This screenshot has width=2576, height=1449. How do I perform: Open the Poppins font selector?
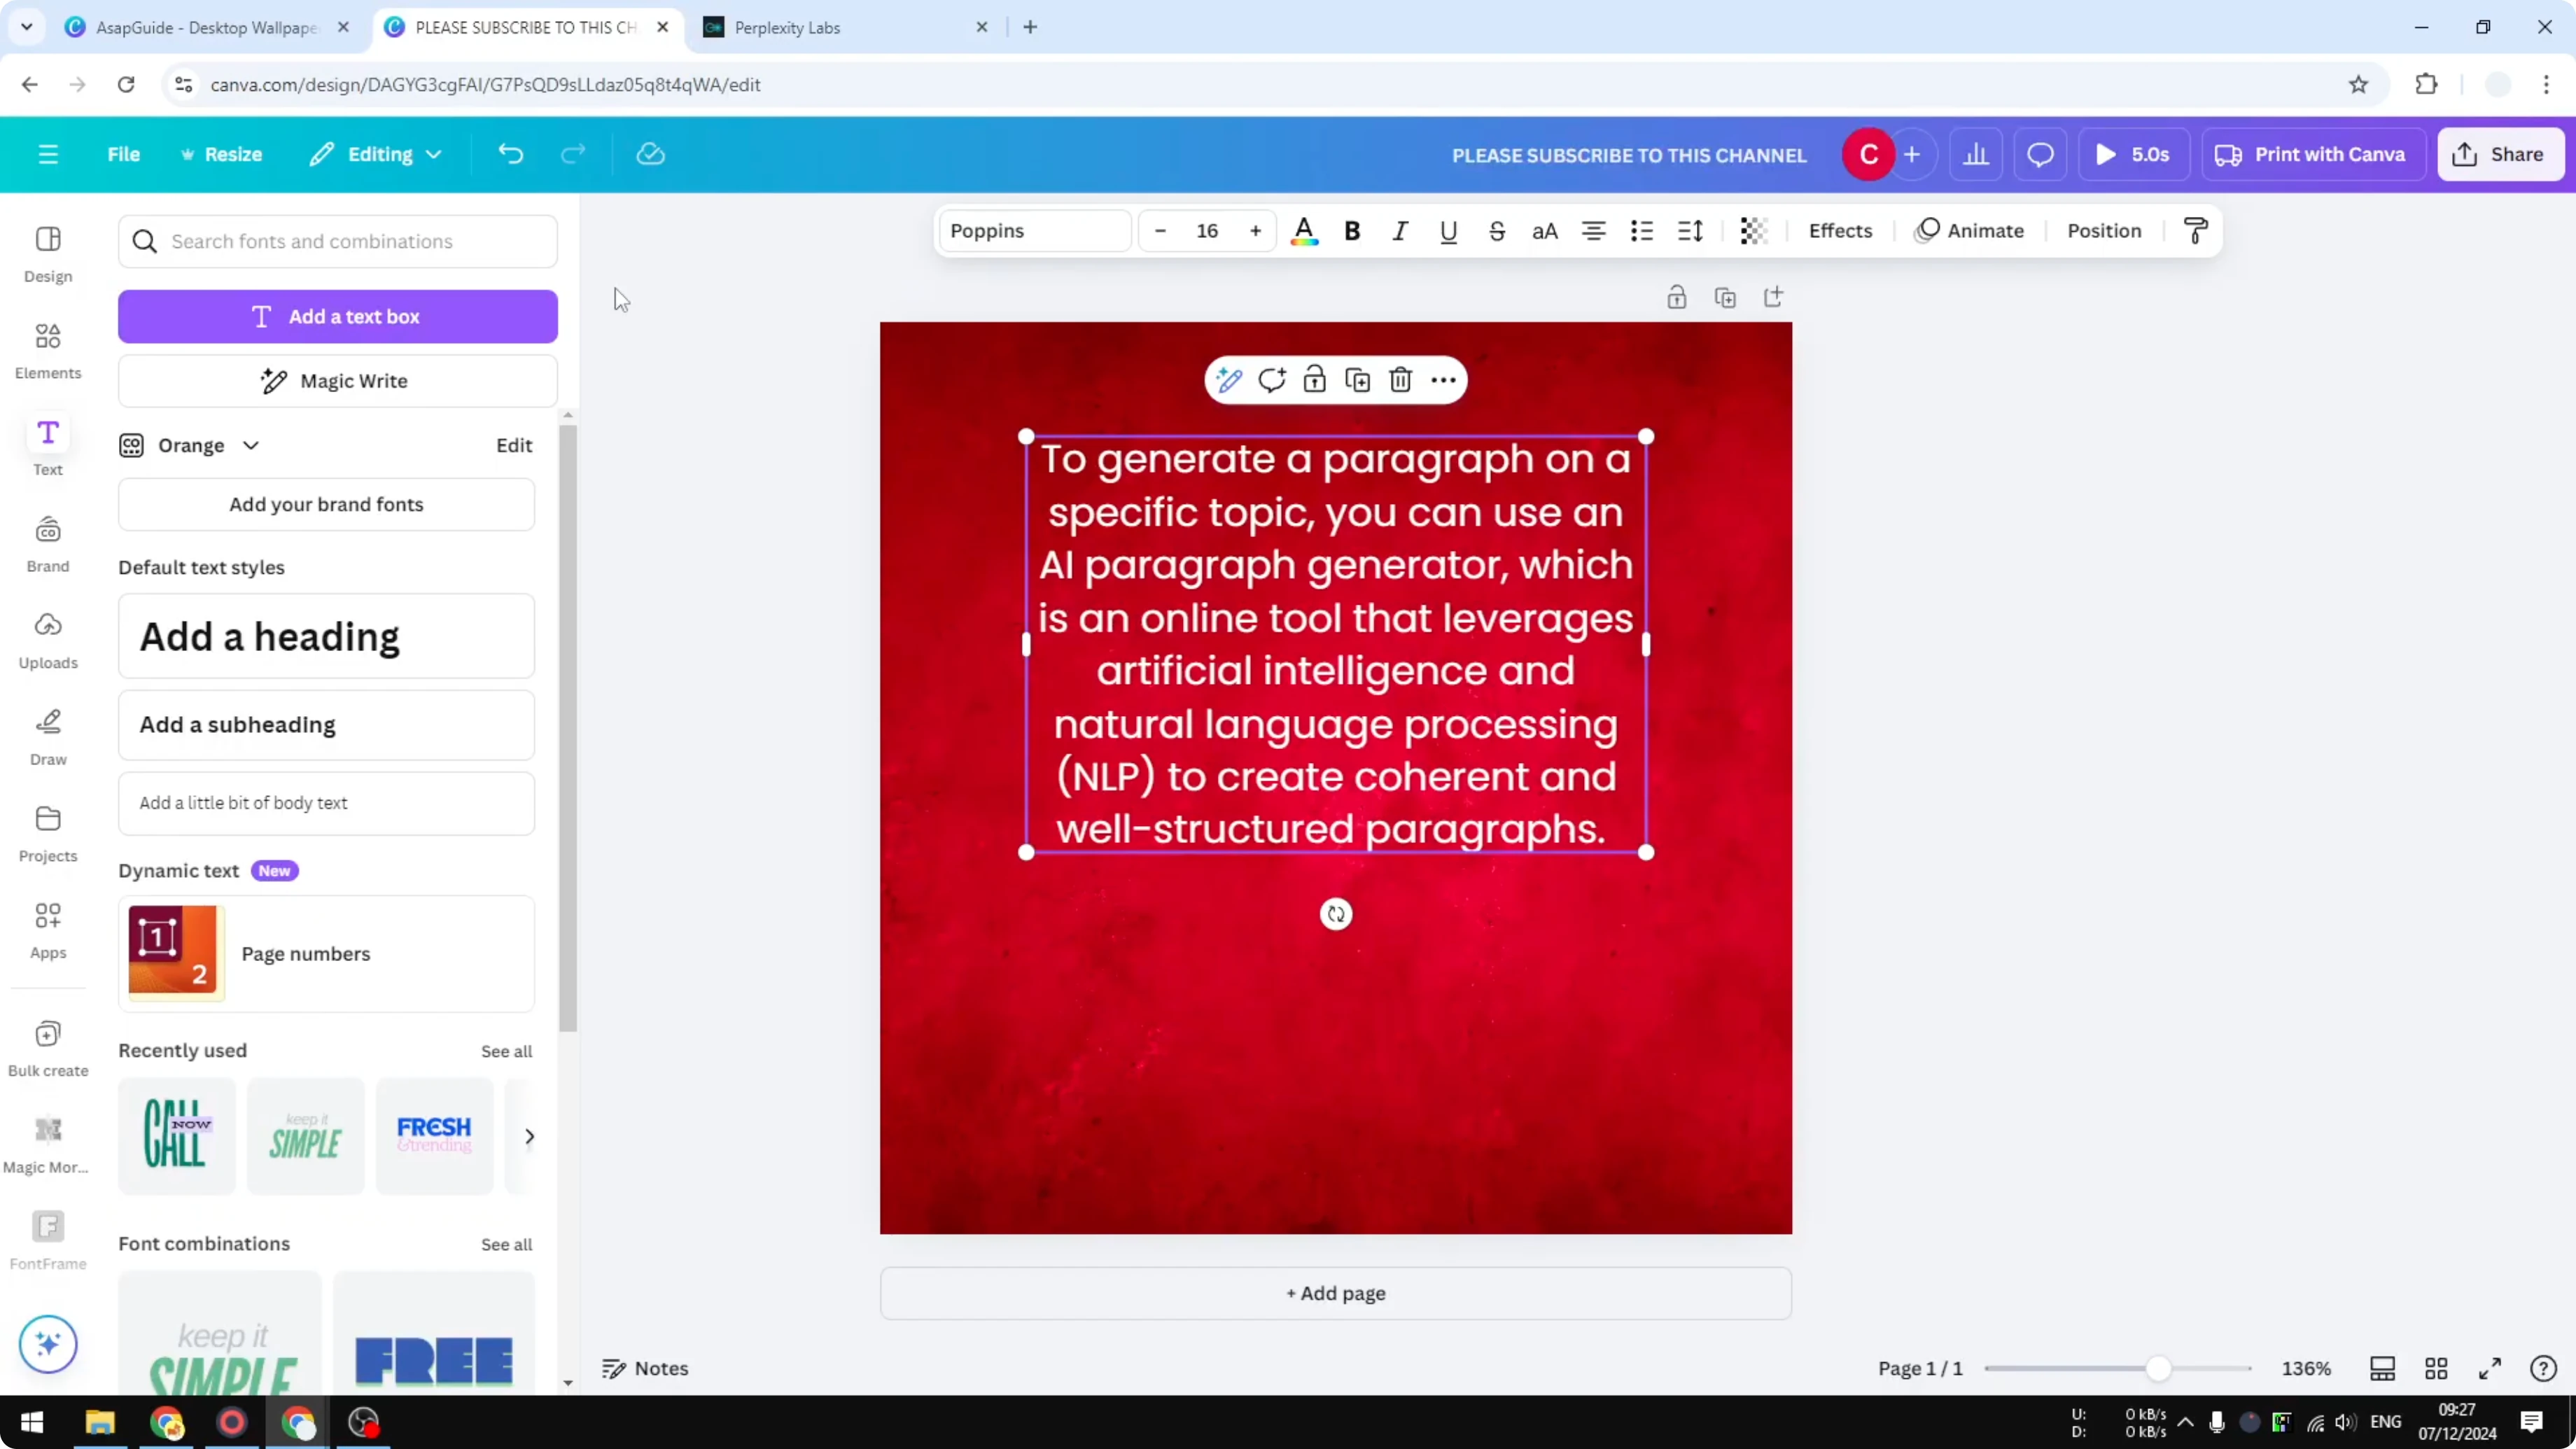point(1035,231)
